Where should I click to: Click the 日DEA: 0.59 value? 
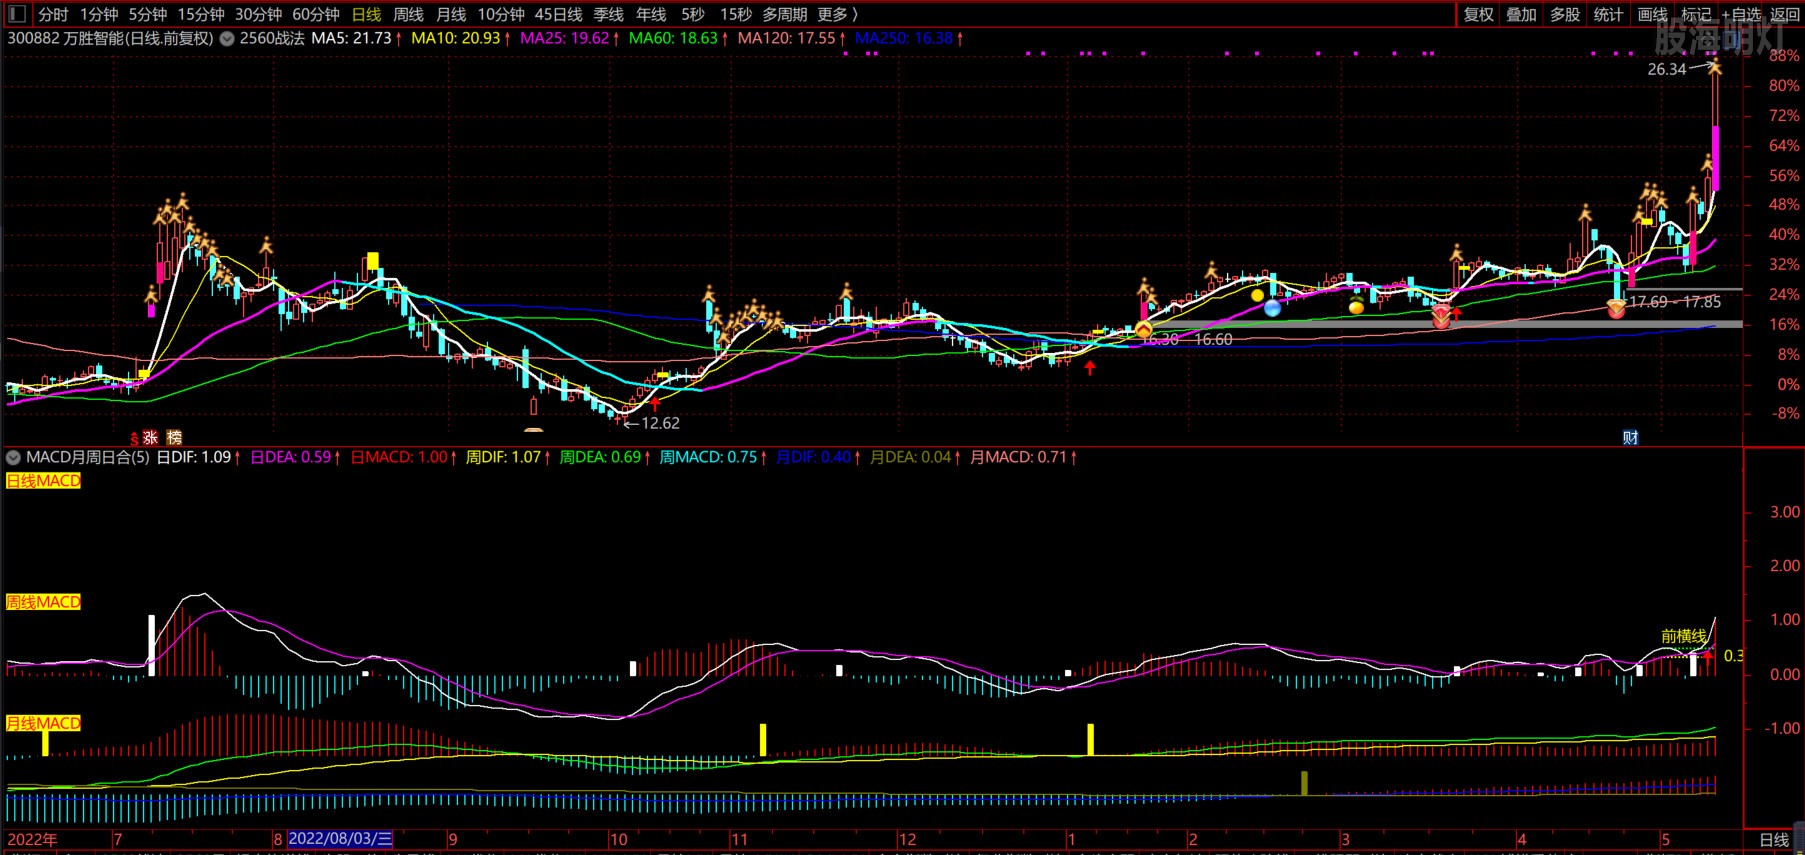[x=291, y=457]
